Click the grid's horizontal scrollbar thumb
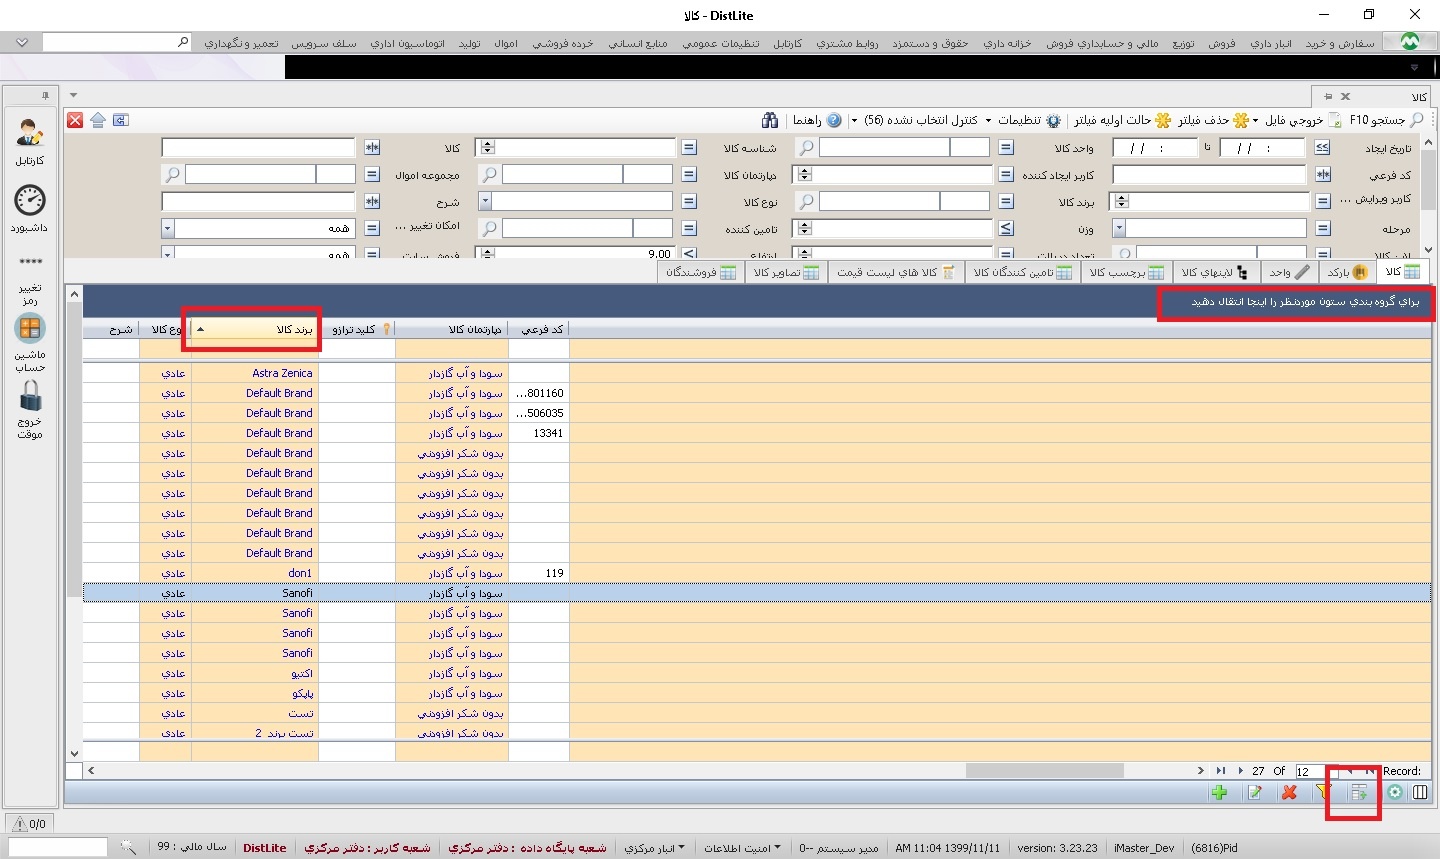Viewport: 1440px width, 859px height. [1044, 771]
